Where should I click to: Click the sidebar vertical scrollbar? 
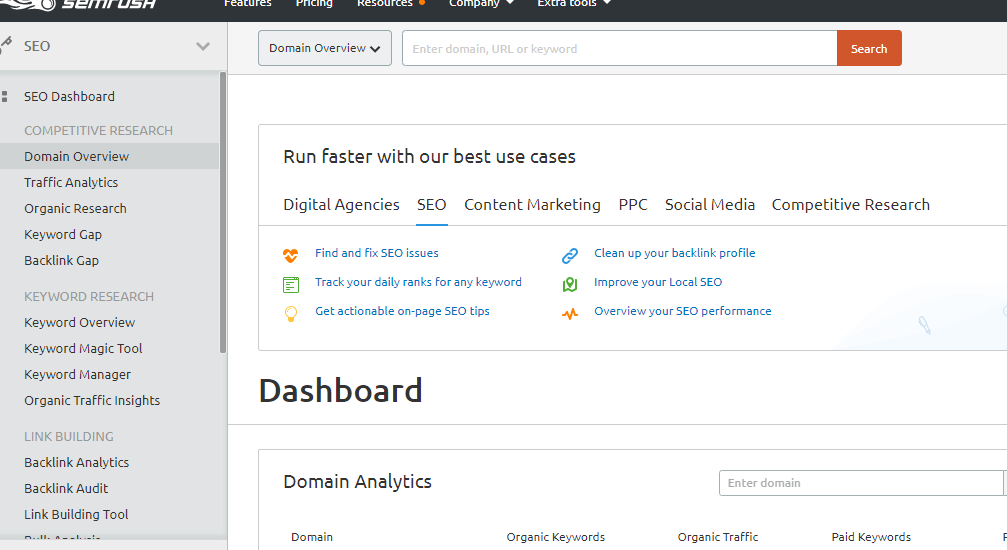click(223, 212)
